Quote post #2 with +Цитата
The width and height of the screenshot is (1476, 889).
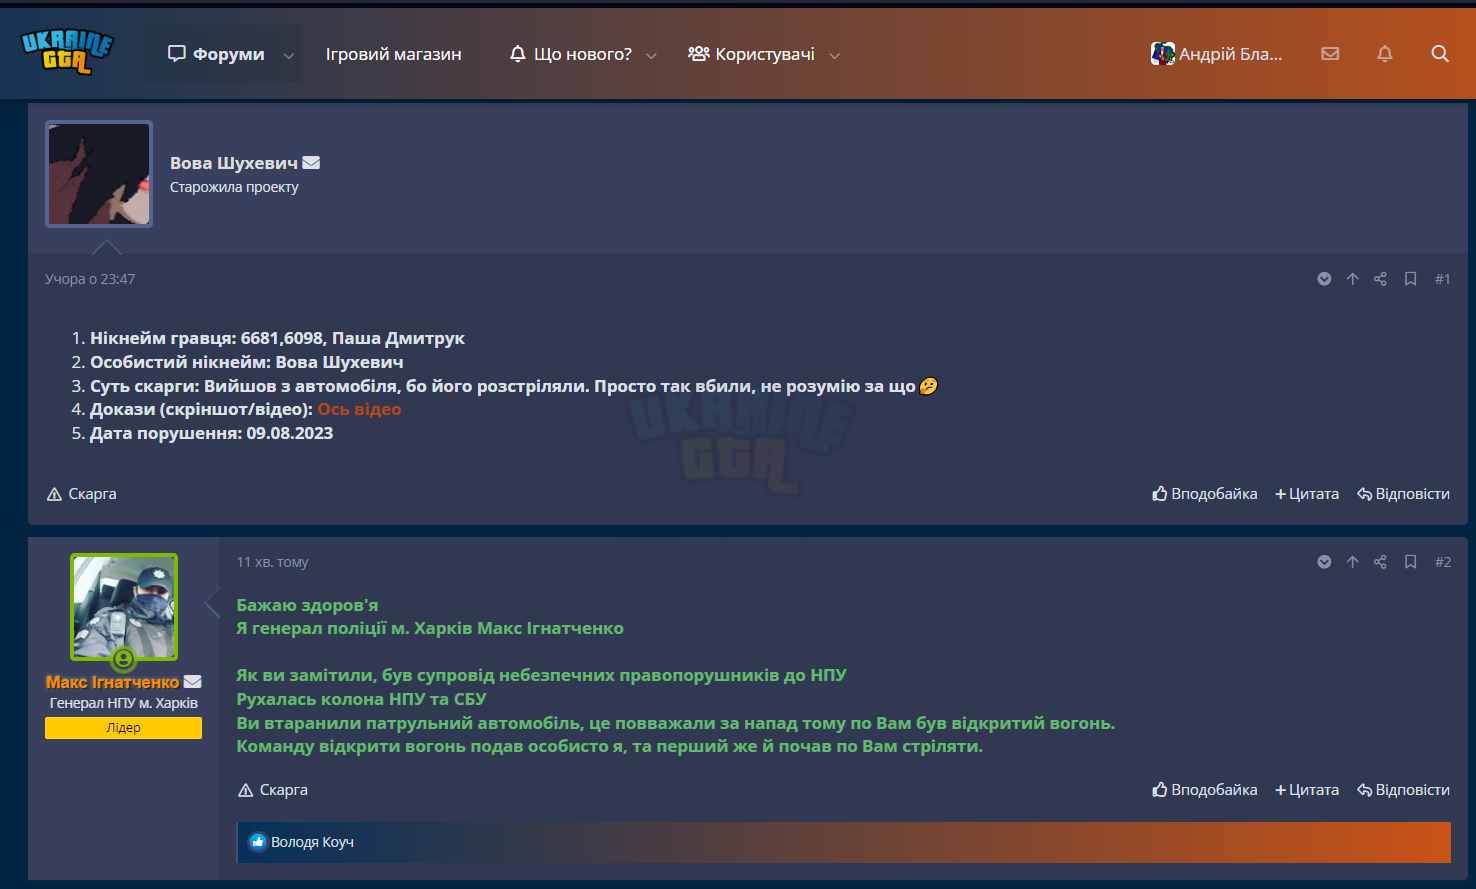1307,790
